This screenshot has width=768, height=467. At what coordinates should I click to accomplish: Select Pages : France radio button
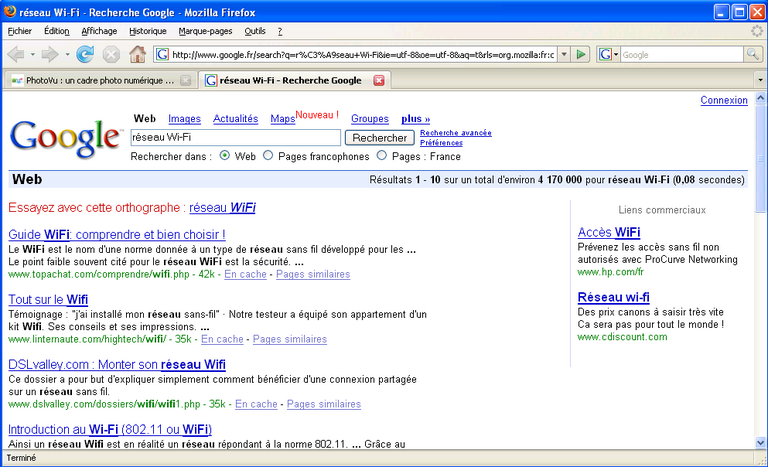pos(382,155)
